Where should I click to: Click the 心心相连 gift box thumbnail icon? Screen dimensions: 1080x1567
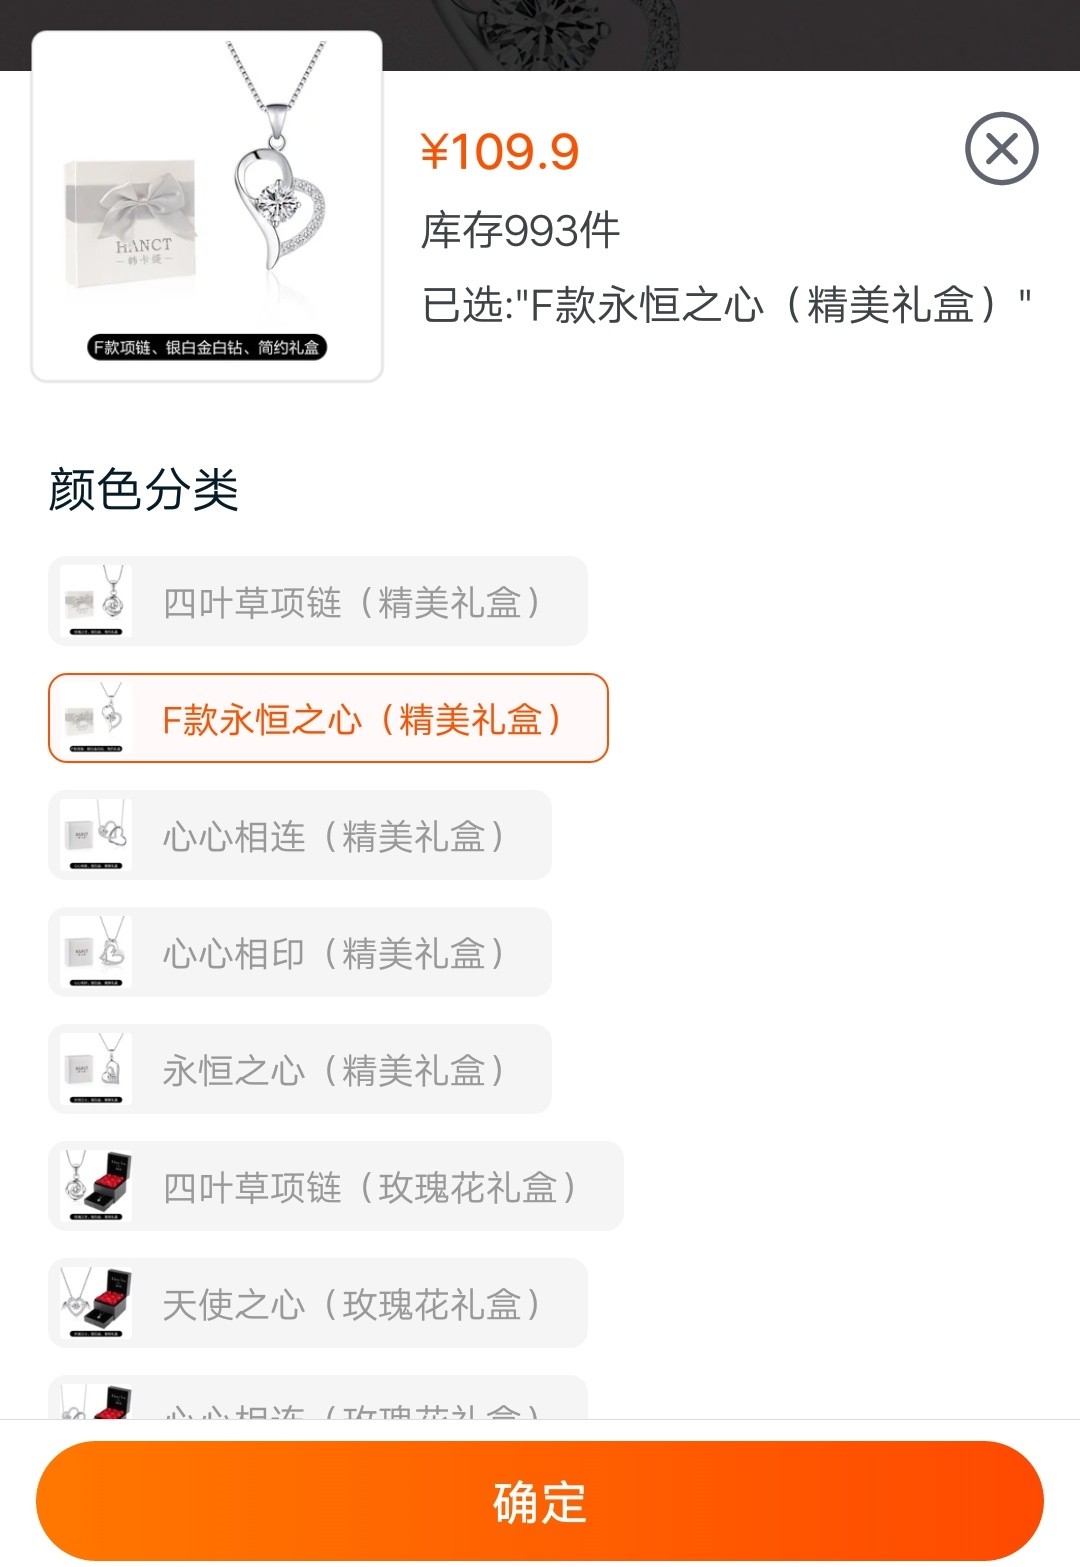(x=96, y=835)
